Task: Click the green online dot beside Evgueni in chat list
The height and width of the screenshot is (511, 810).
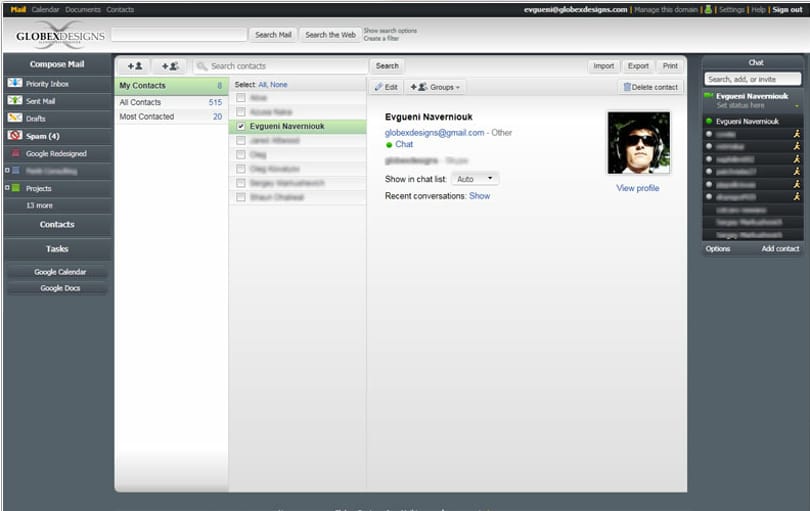Action: (x=709, y=121)
